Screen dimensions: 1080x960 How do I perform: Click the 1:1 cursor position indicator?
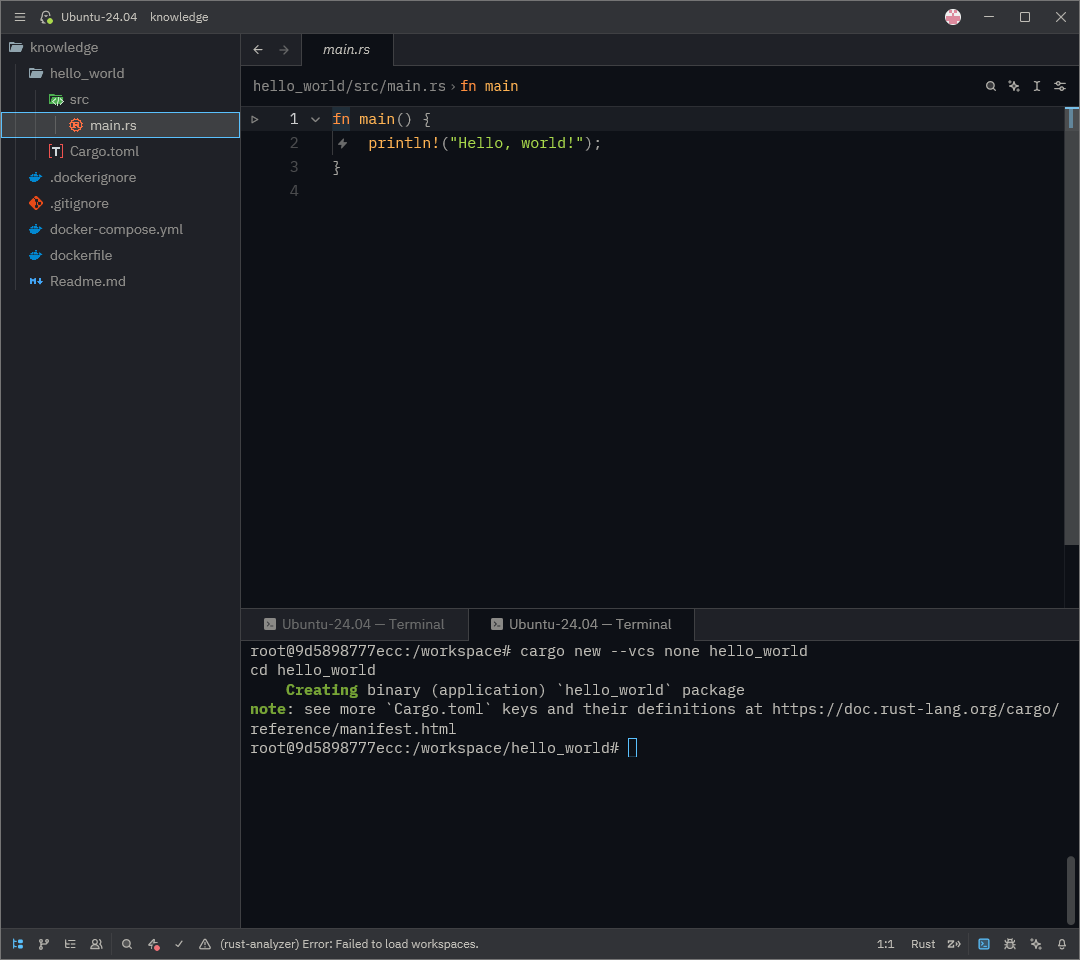click(885, 944)
